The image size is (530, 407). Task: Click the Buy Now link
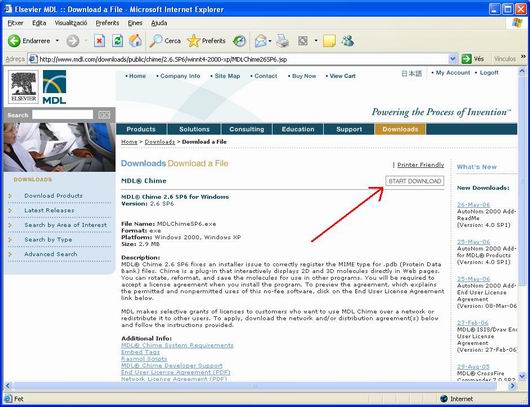click(304, 76)
